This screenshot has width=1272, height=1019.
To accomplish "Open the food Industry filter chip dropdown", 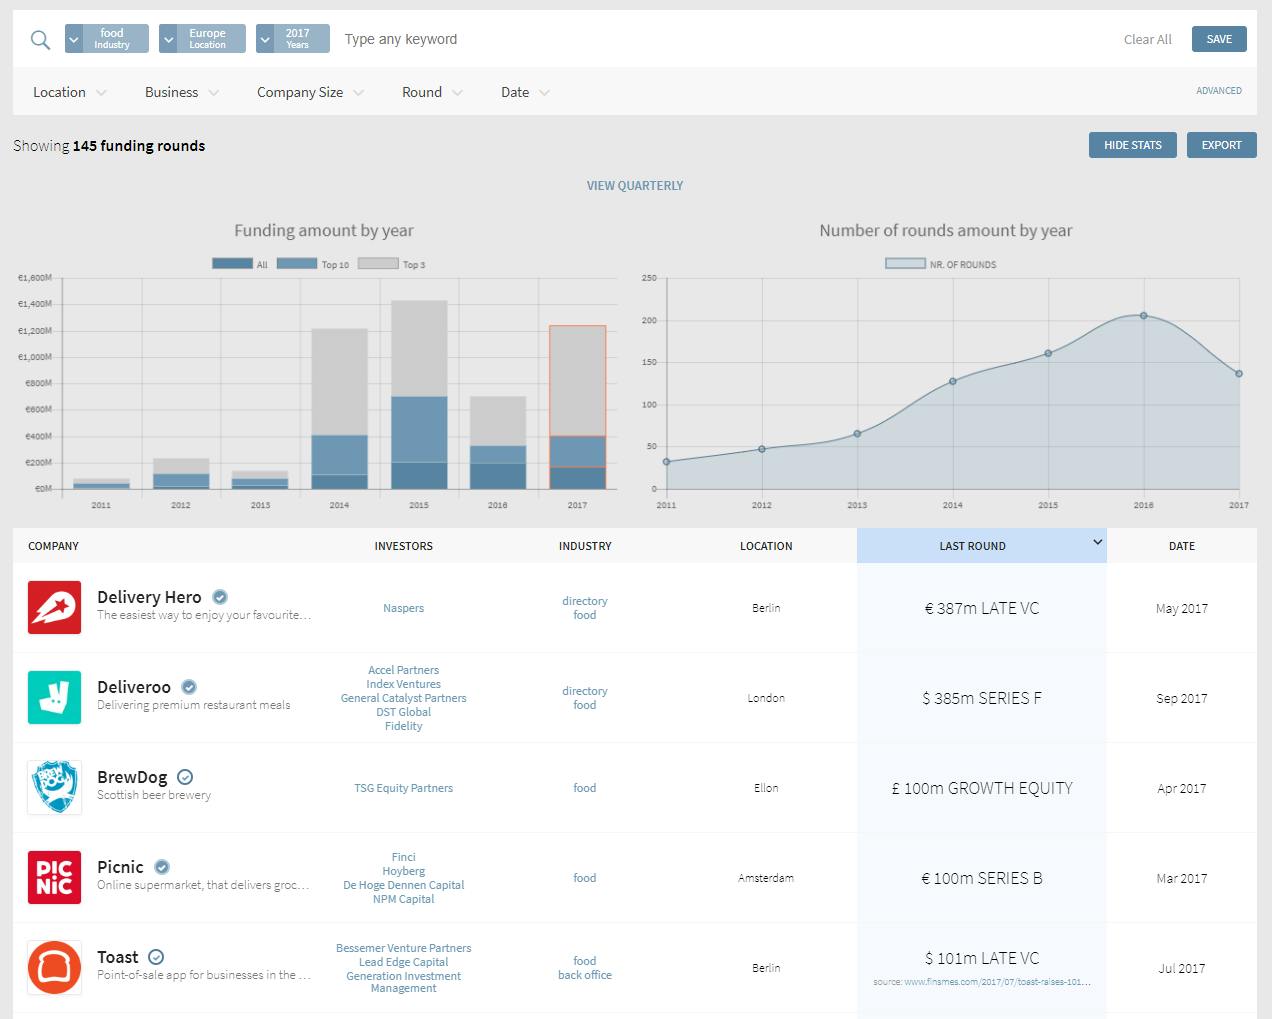I will (x=73, y=39).
